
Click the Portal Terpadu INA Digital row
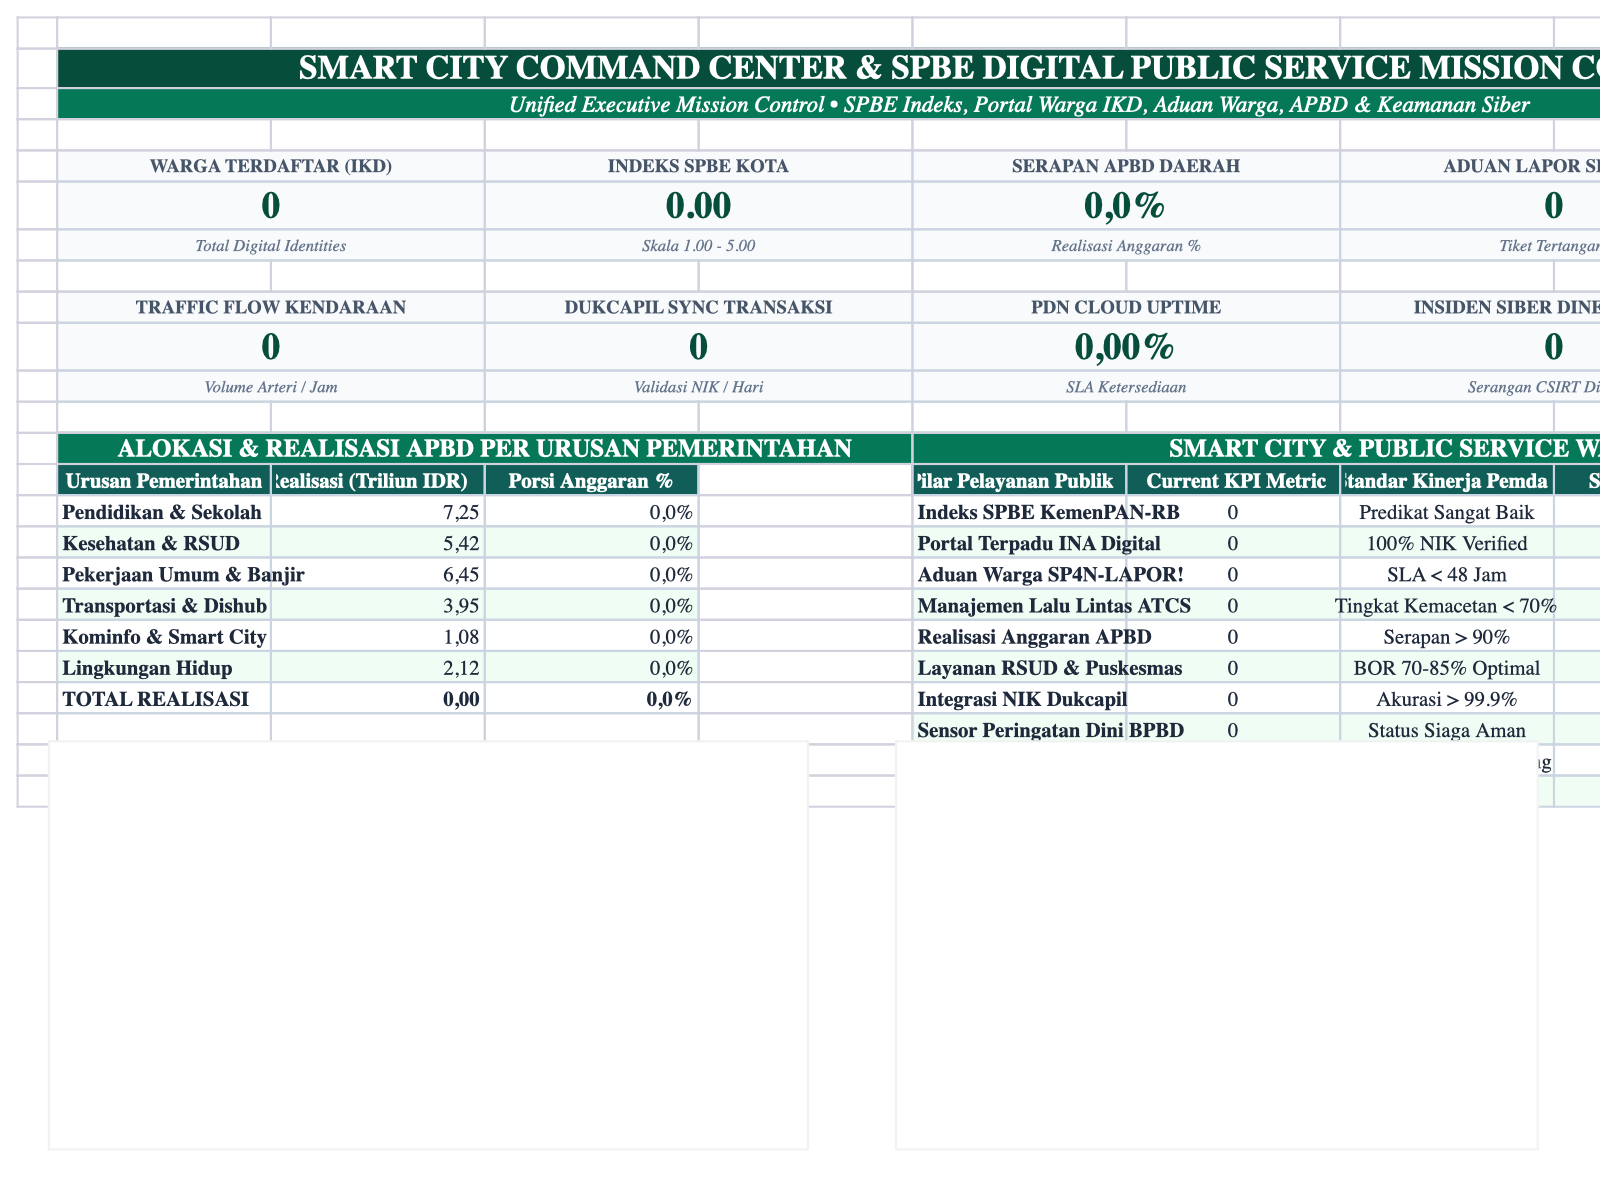click(x=1019, y=543)
